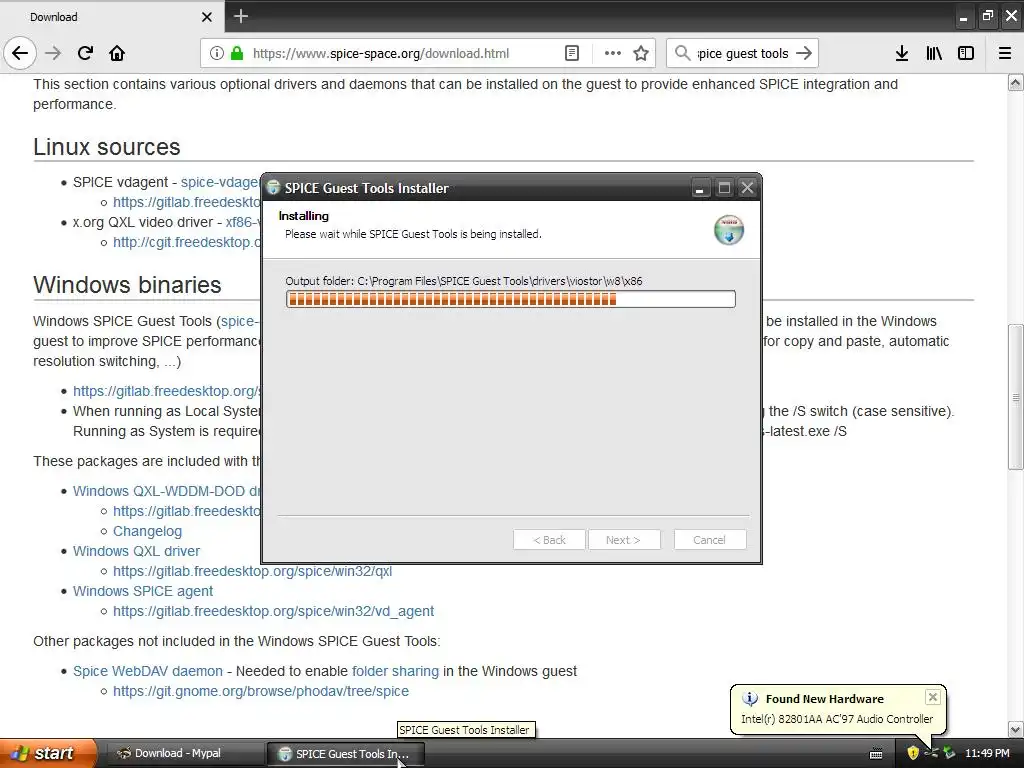Image resolution: width=1024 pixels, height=768 pixels.
Task: Open Windows QXL-WDDM-DOD driver link
Action: (x=167, y=491)
